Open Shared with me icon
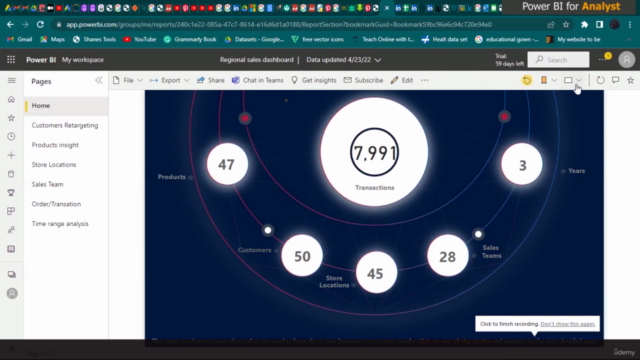Image resolution: width=640 pixels, height=360 pixels. (x=11, y=230)
